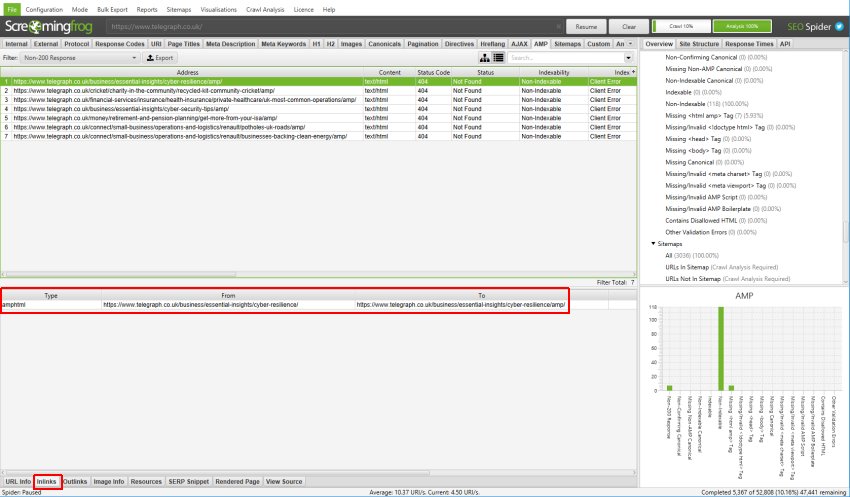Clear the URL with the x icon in address bar
The image size is (850, 497).
[x=558, y=27]
